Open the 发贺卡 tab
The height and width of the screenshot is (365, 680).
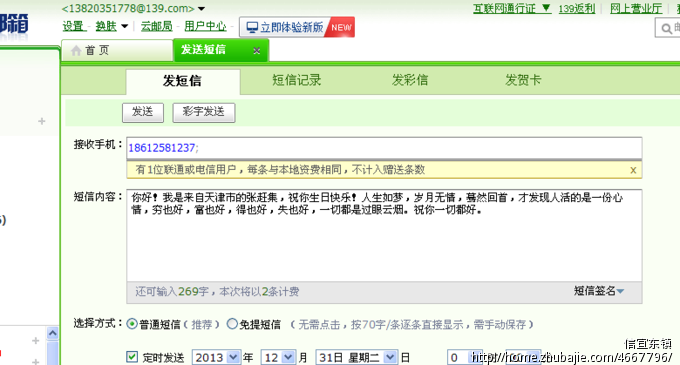coord(523,80)
